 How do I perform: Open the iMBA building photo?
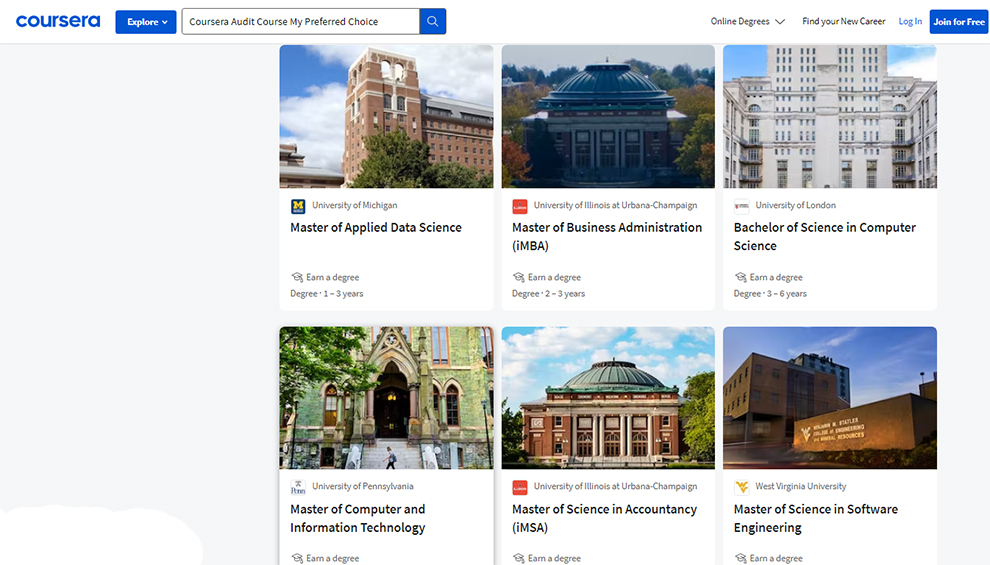(608, 116)
